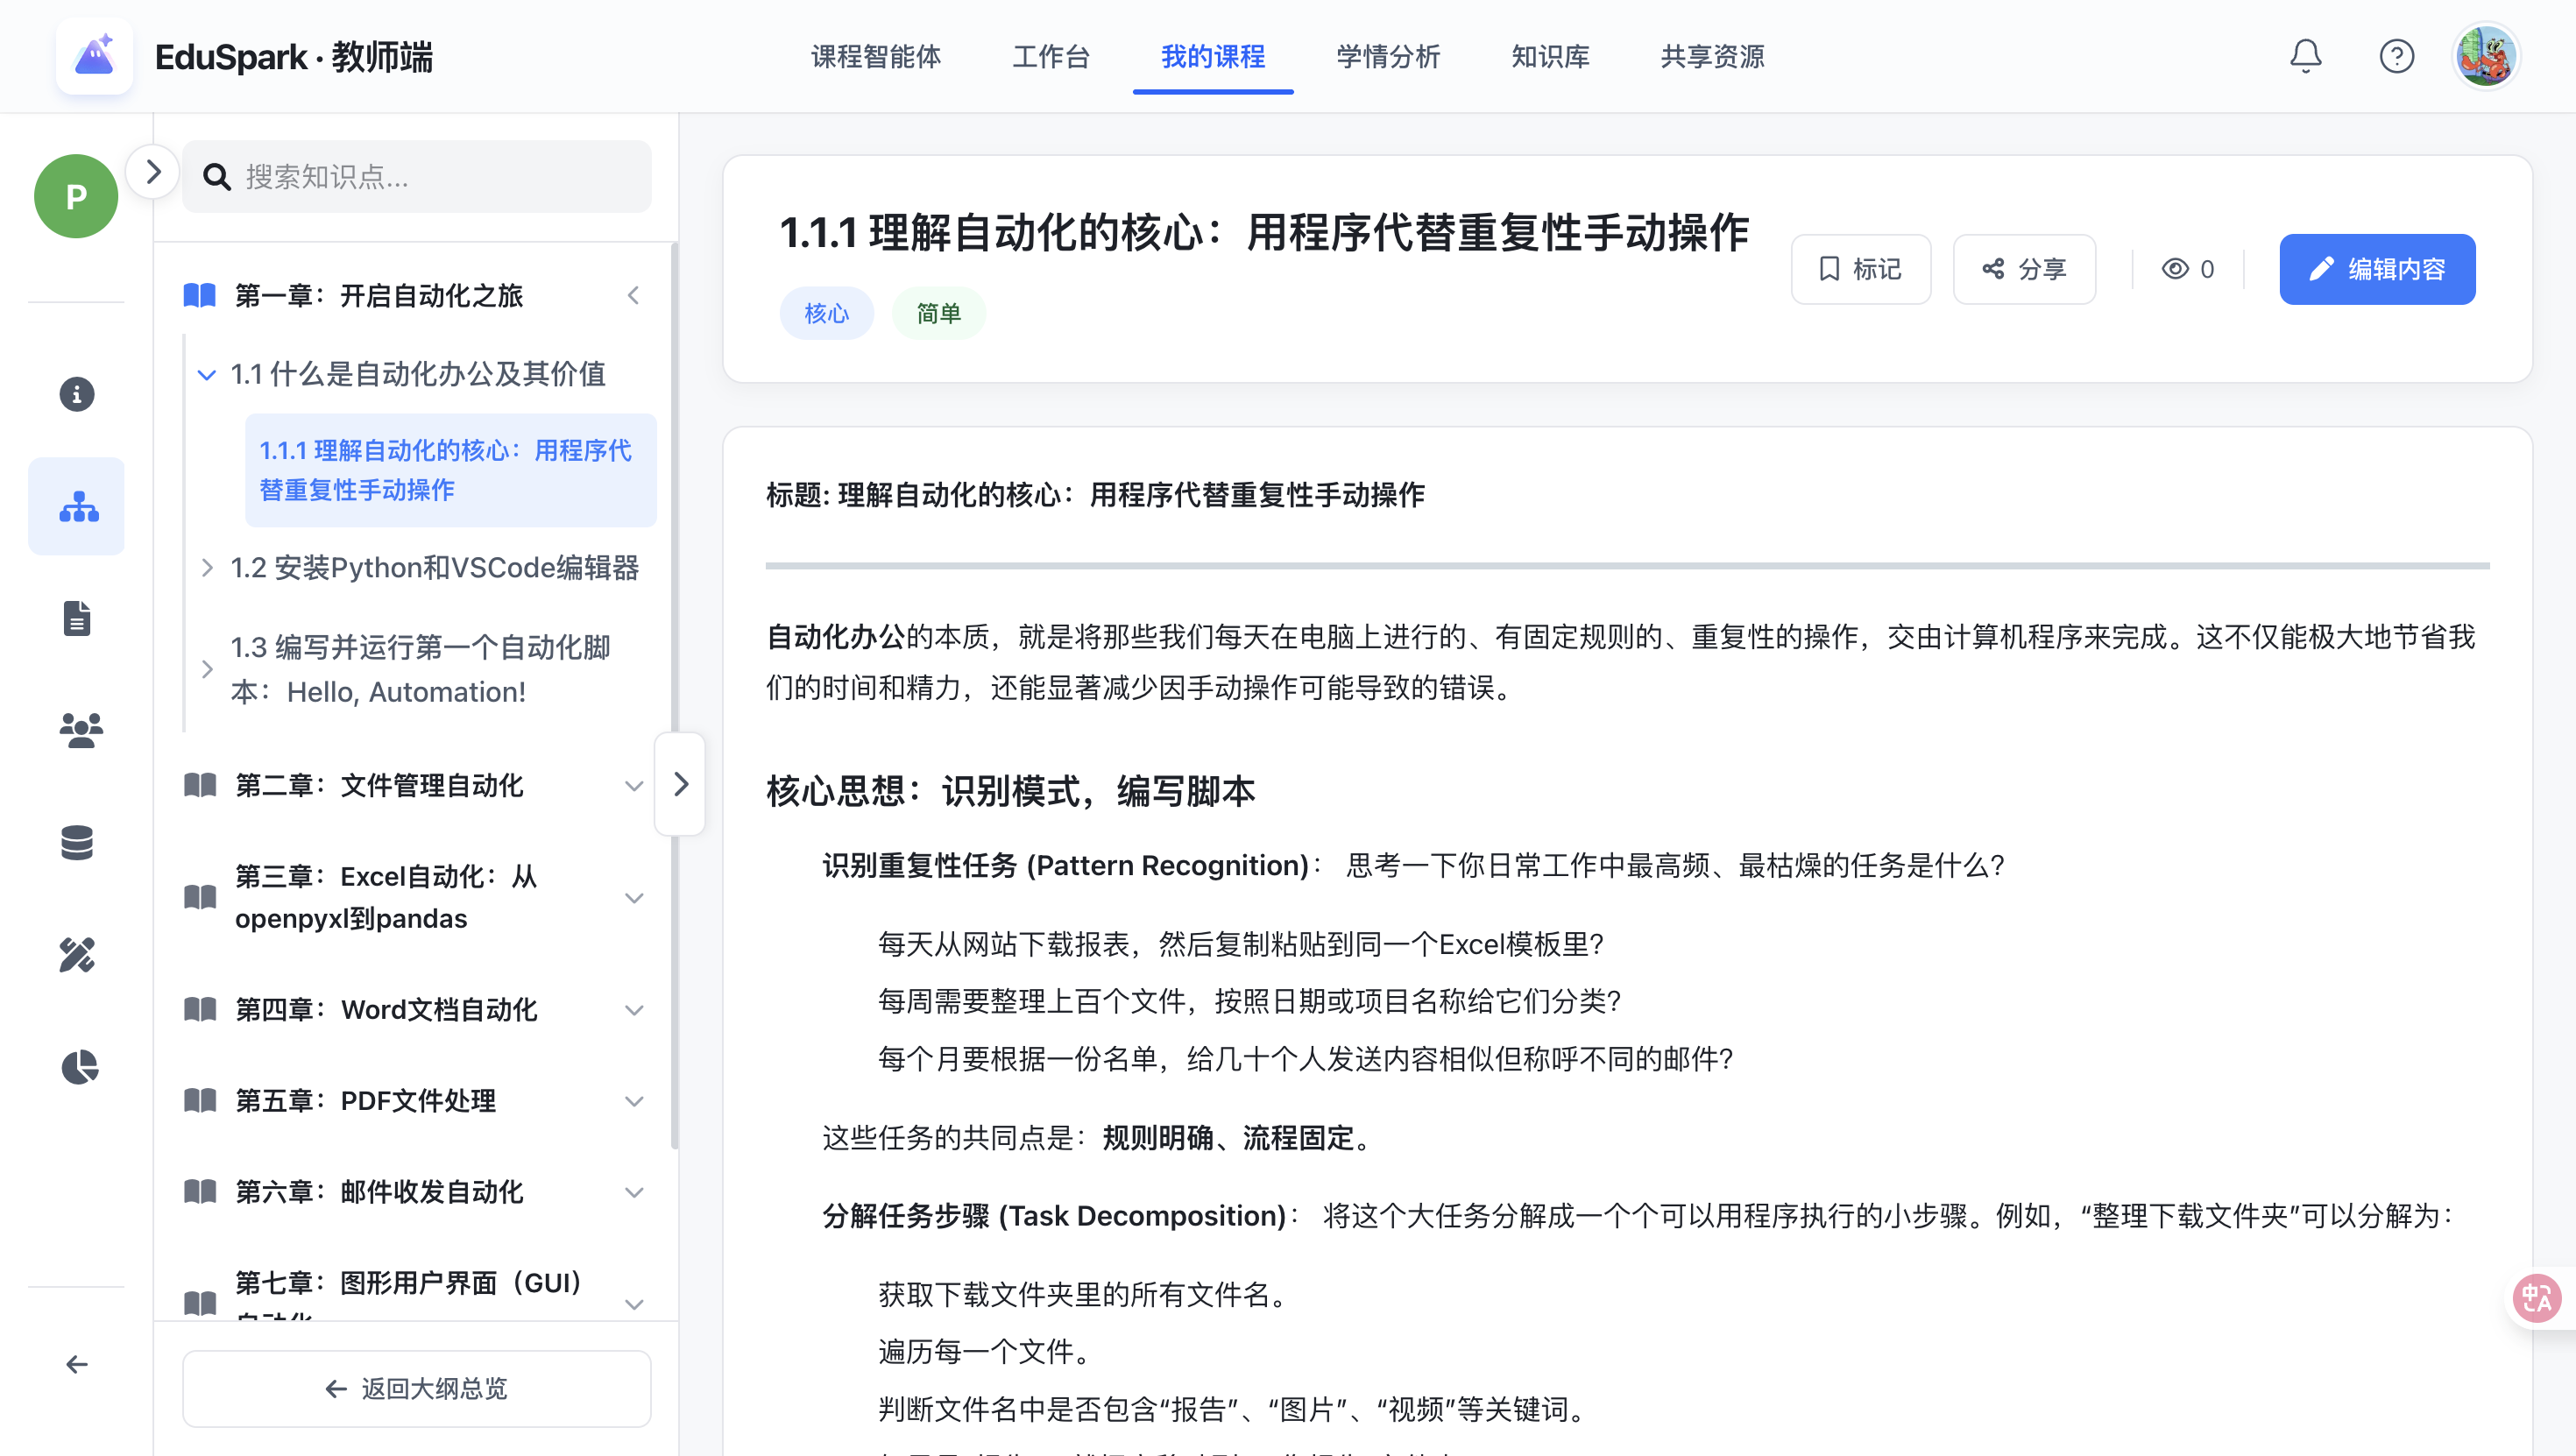Viewport: 2576px width, 1456px height.
Task: Select tree item 1.1.1 理解自动化的核心
Action: (450, 470)
